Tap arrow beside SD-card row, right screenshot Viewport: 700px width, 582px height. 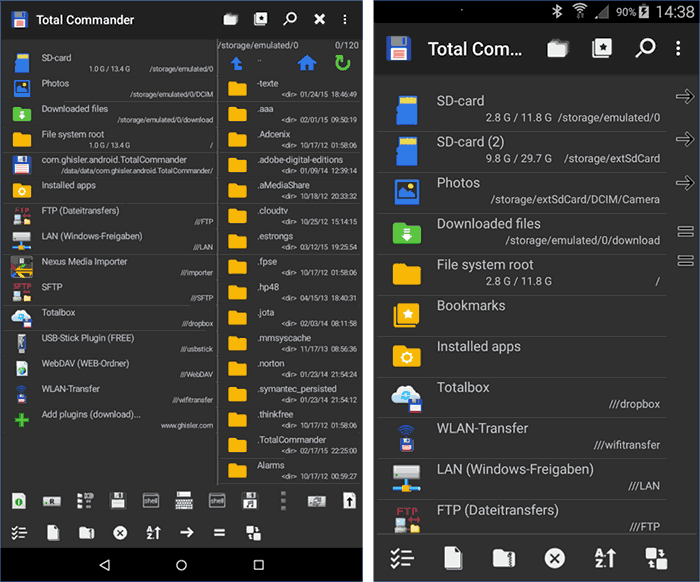[685, 96]
